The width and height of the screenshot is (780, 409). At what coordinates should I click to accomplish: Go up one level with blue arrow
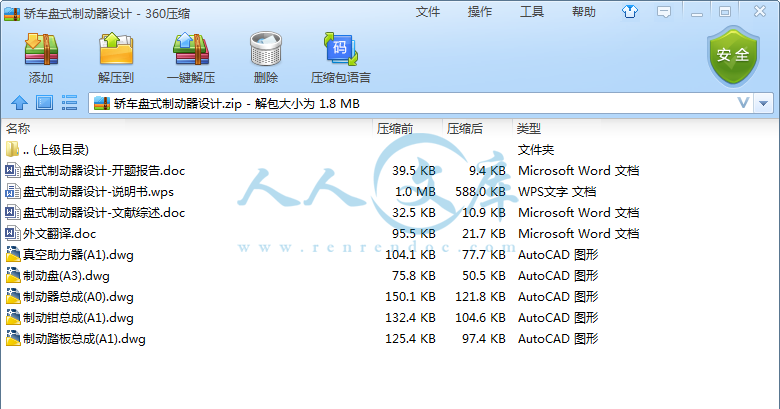click(x=19, y=103)
